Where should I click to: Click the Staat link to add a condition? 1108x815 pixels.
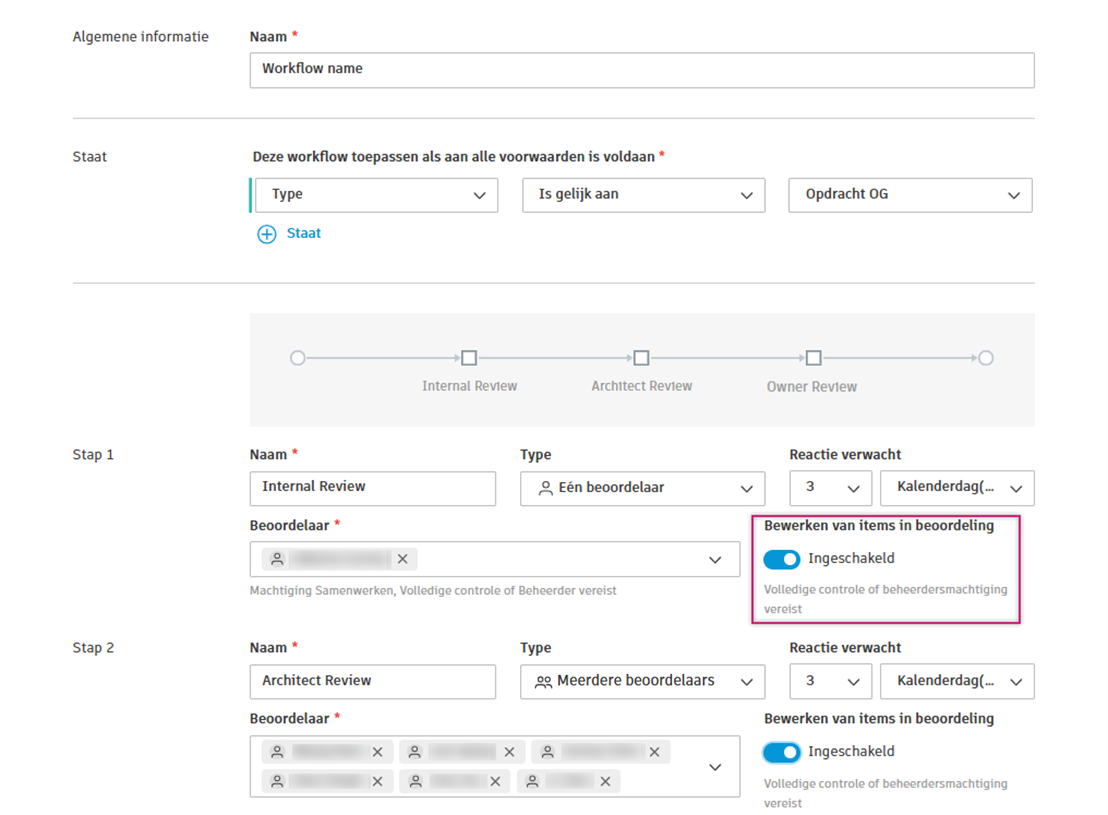(303, 233)
